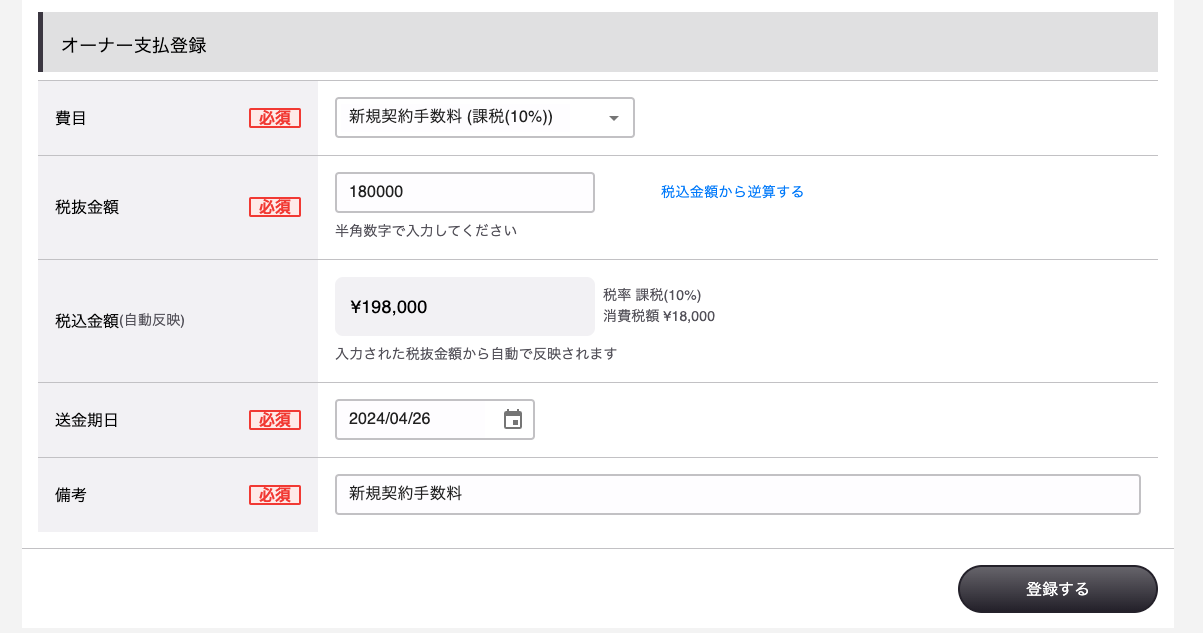Screen dimensions: 1203x633
Task: Click the 送金期日 row label
Action: [x=87, y=420]
